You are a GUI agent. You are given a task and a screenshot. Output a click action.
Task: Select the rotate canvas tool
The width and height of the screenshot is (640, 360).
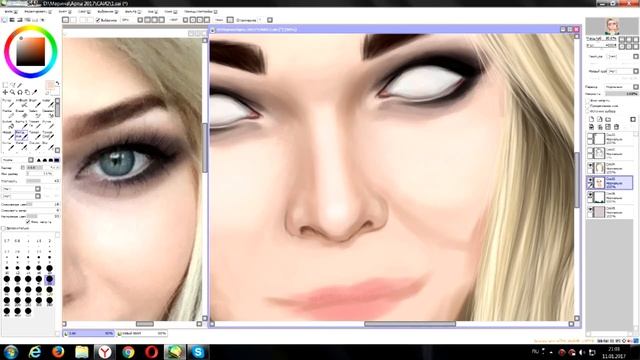pyautogui.click(x=20, y=92)
